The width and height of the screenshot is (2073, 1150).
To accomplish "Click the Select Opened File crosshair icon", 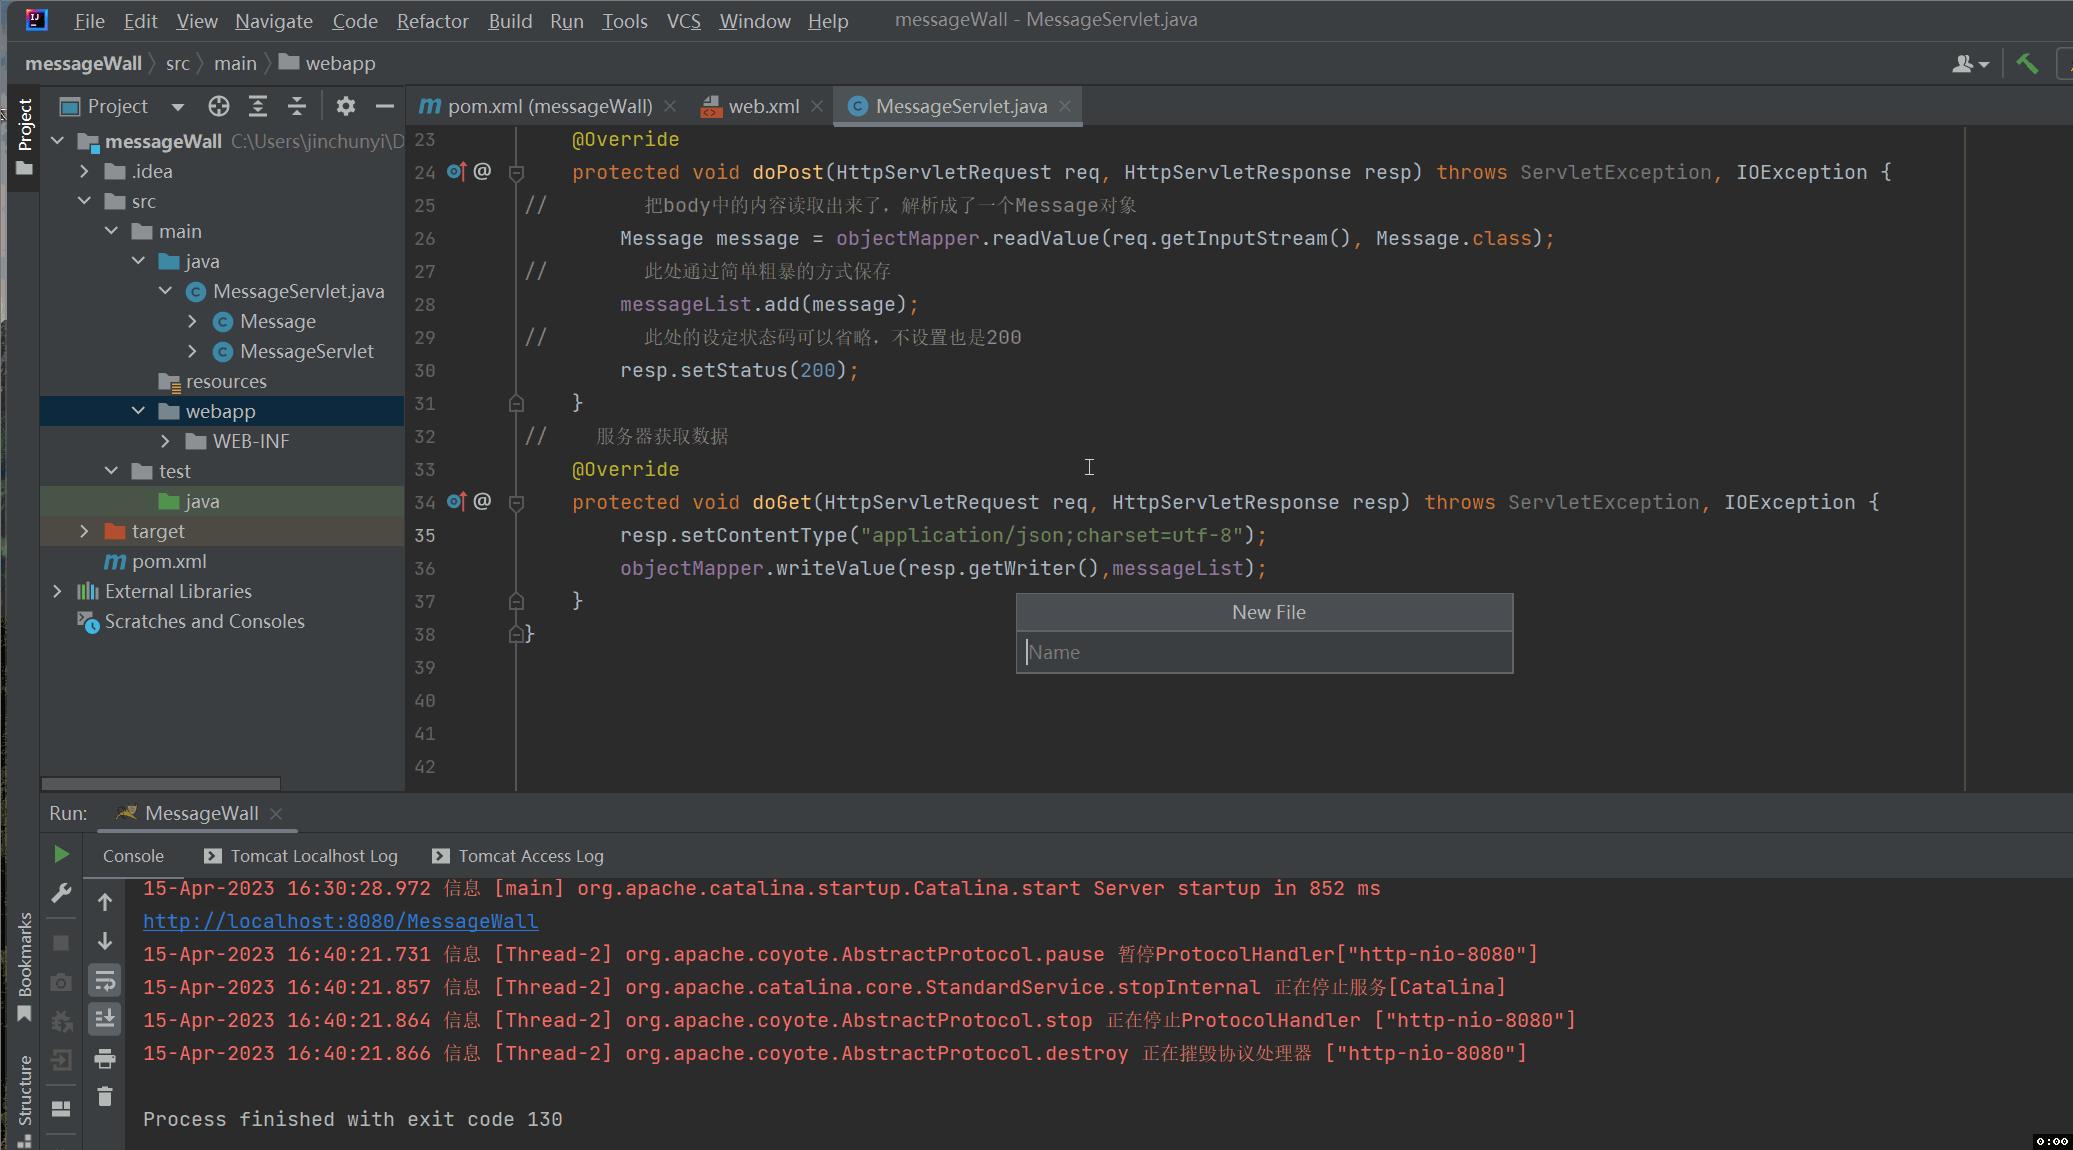I will tap(219, 106).
